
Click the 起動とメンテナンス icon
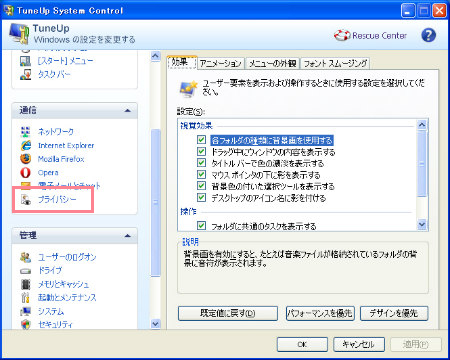tap(25, 297)
